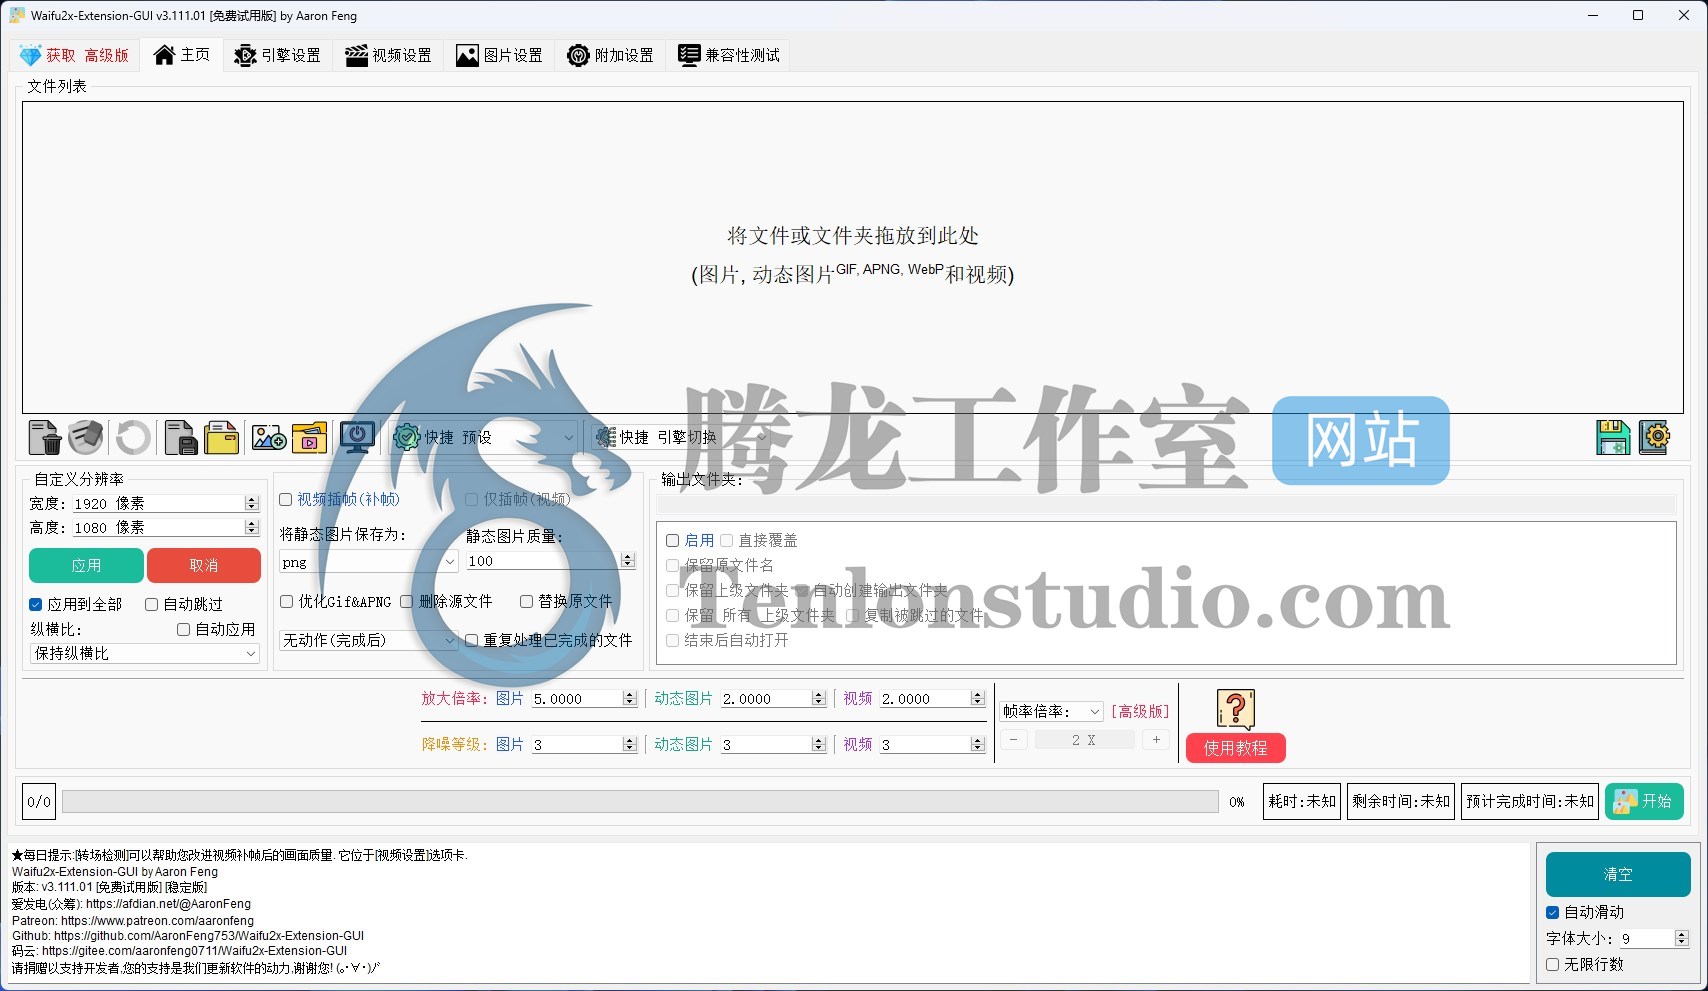
Task: Open the 视频设置 tab
Action: pos(388,55)
